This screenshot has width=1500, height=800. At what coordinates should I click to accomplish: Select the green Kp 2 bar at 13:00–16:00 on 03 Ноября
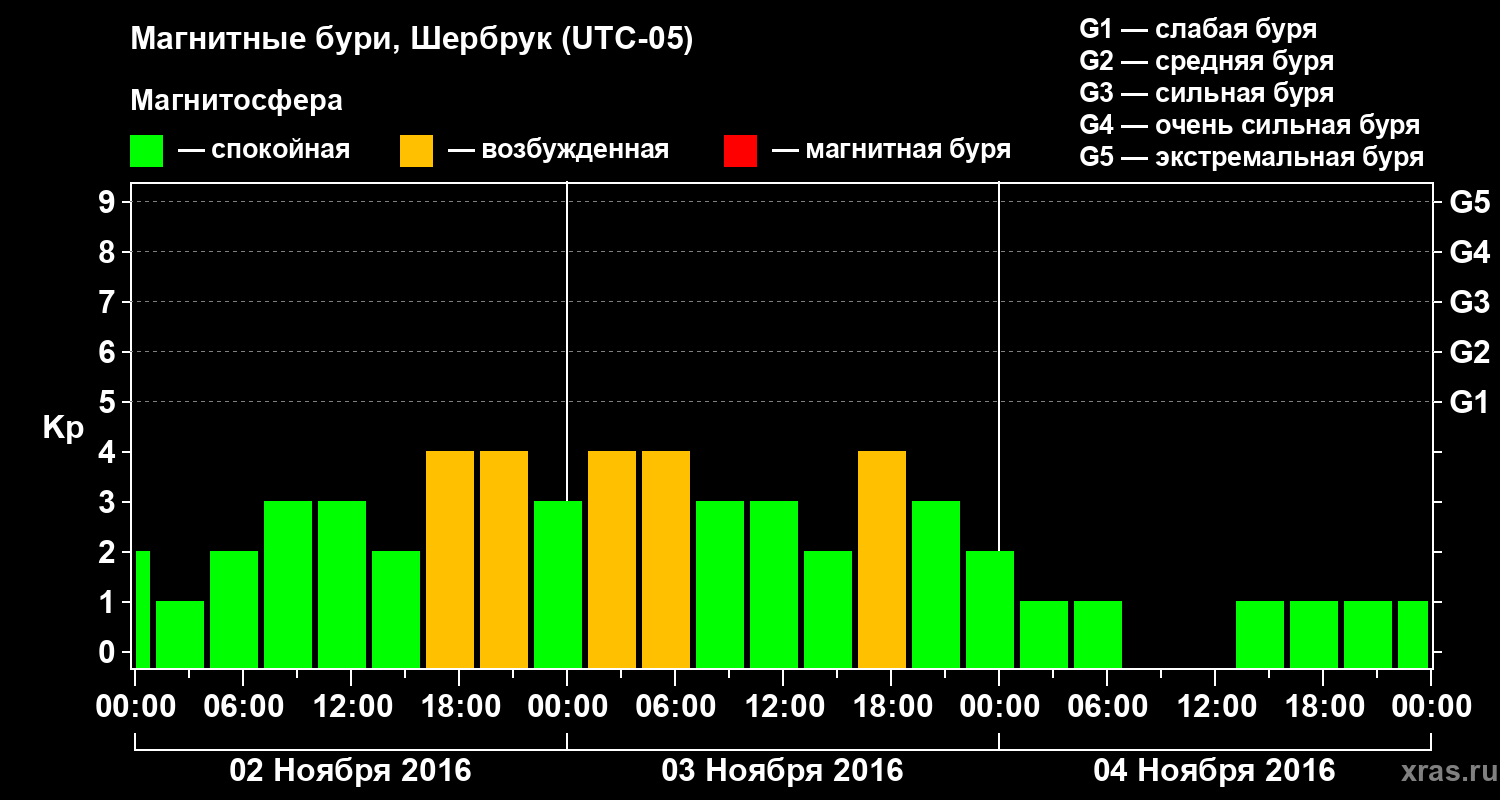828,610
